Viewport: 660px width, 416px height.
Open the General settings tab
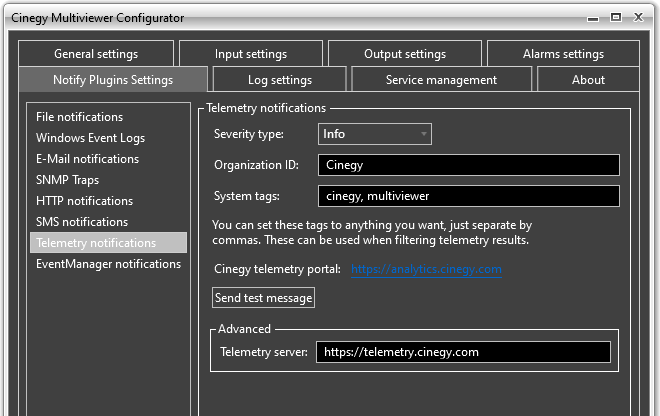pos(96,53)
